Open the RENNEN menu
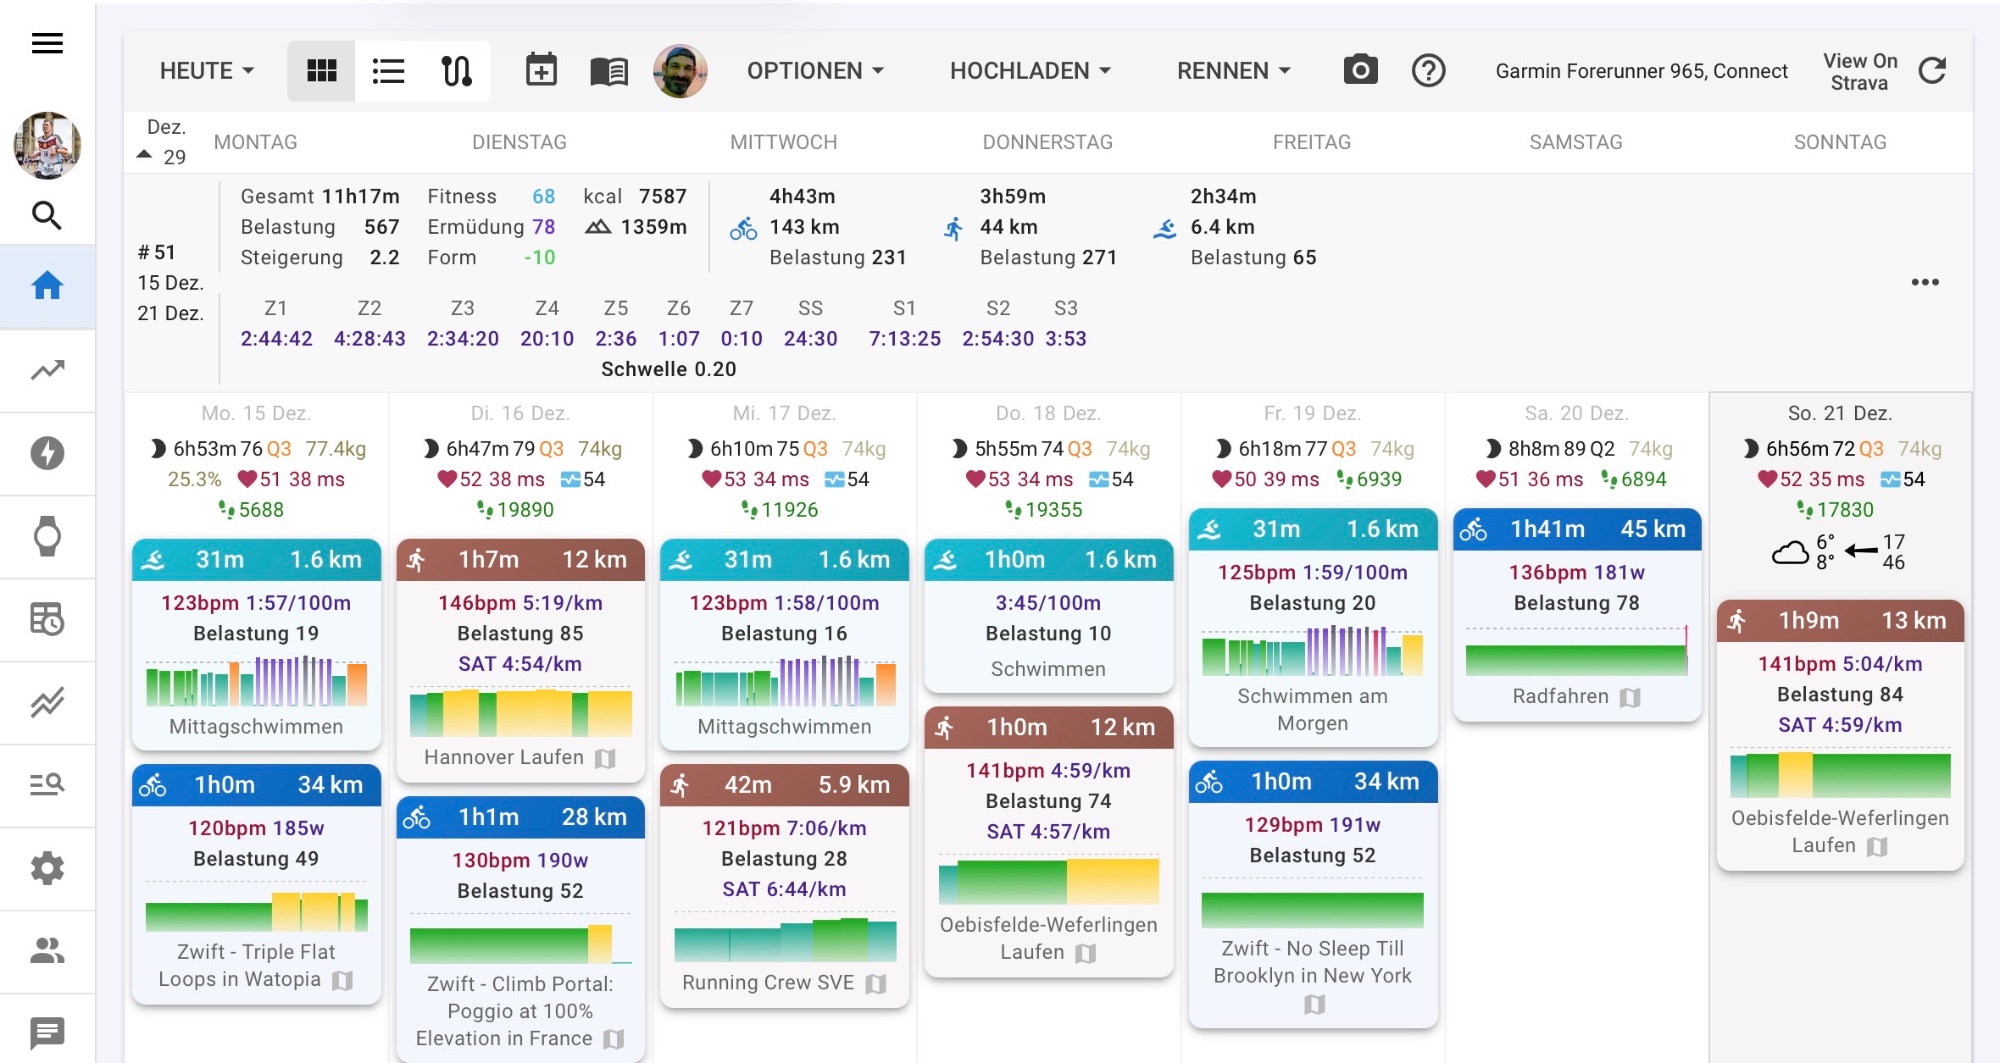2000x1063 pixels. click(x=1233, y=70)
